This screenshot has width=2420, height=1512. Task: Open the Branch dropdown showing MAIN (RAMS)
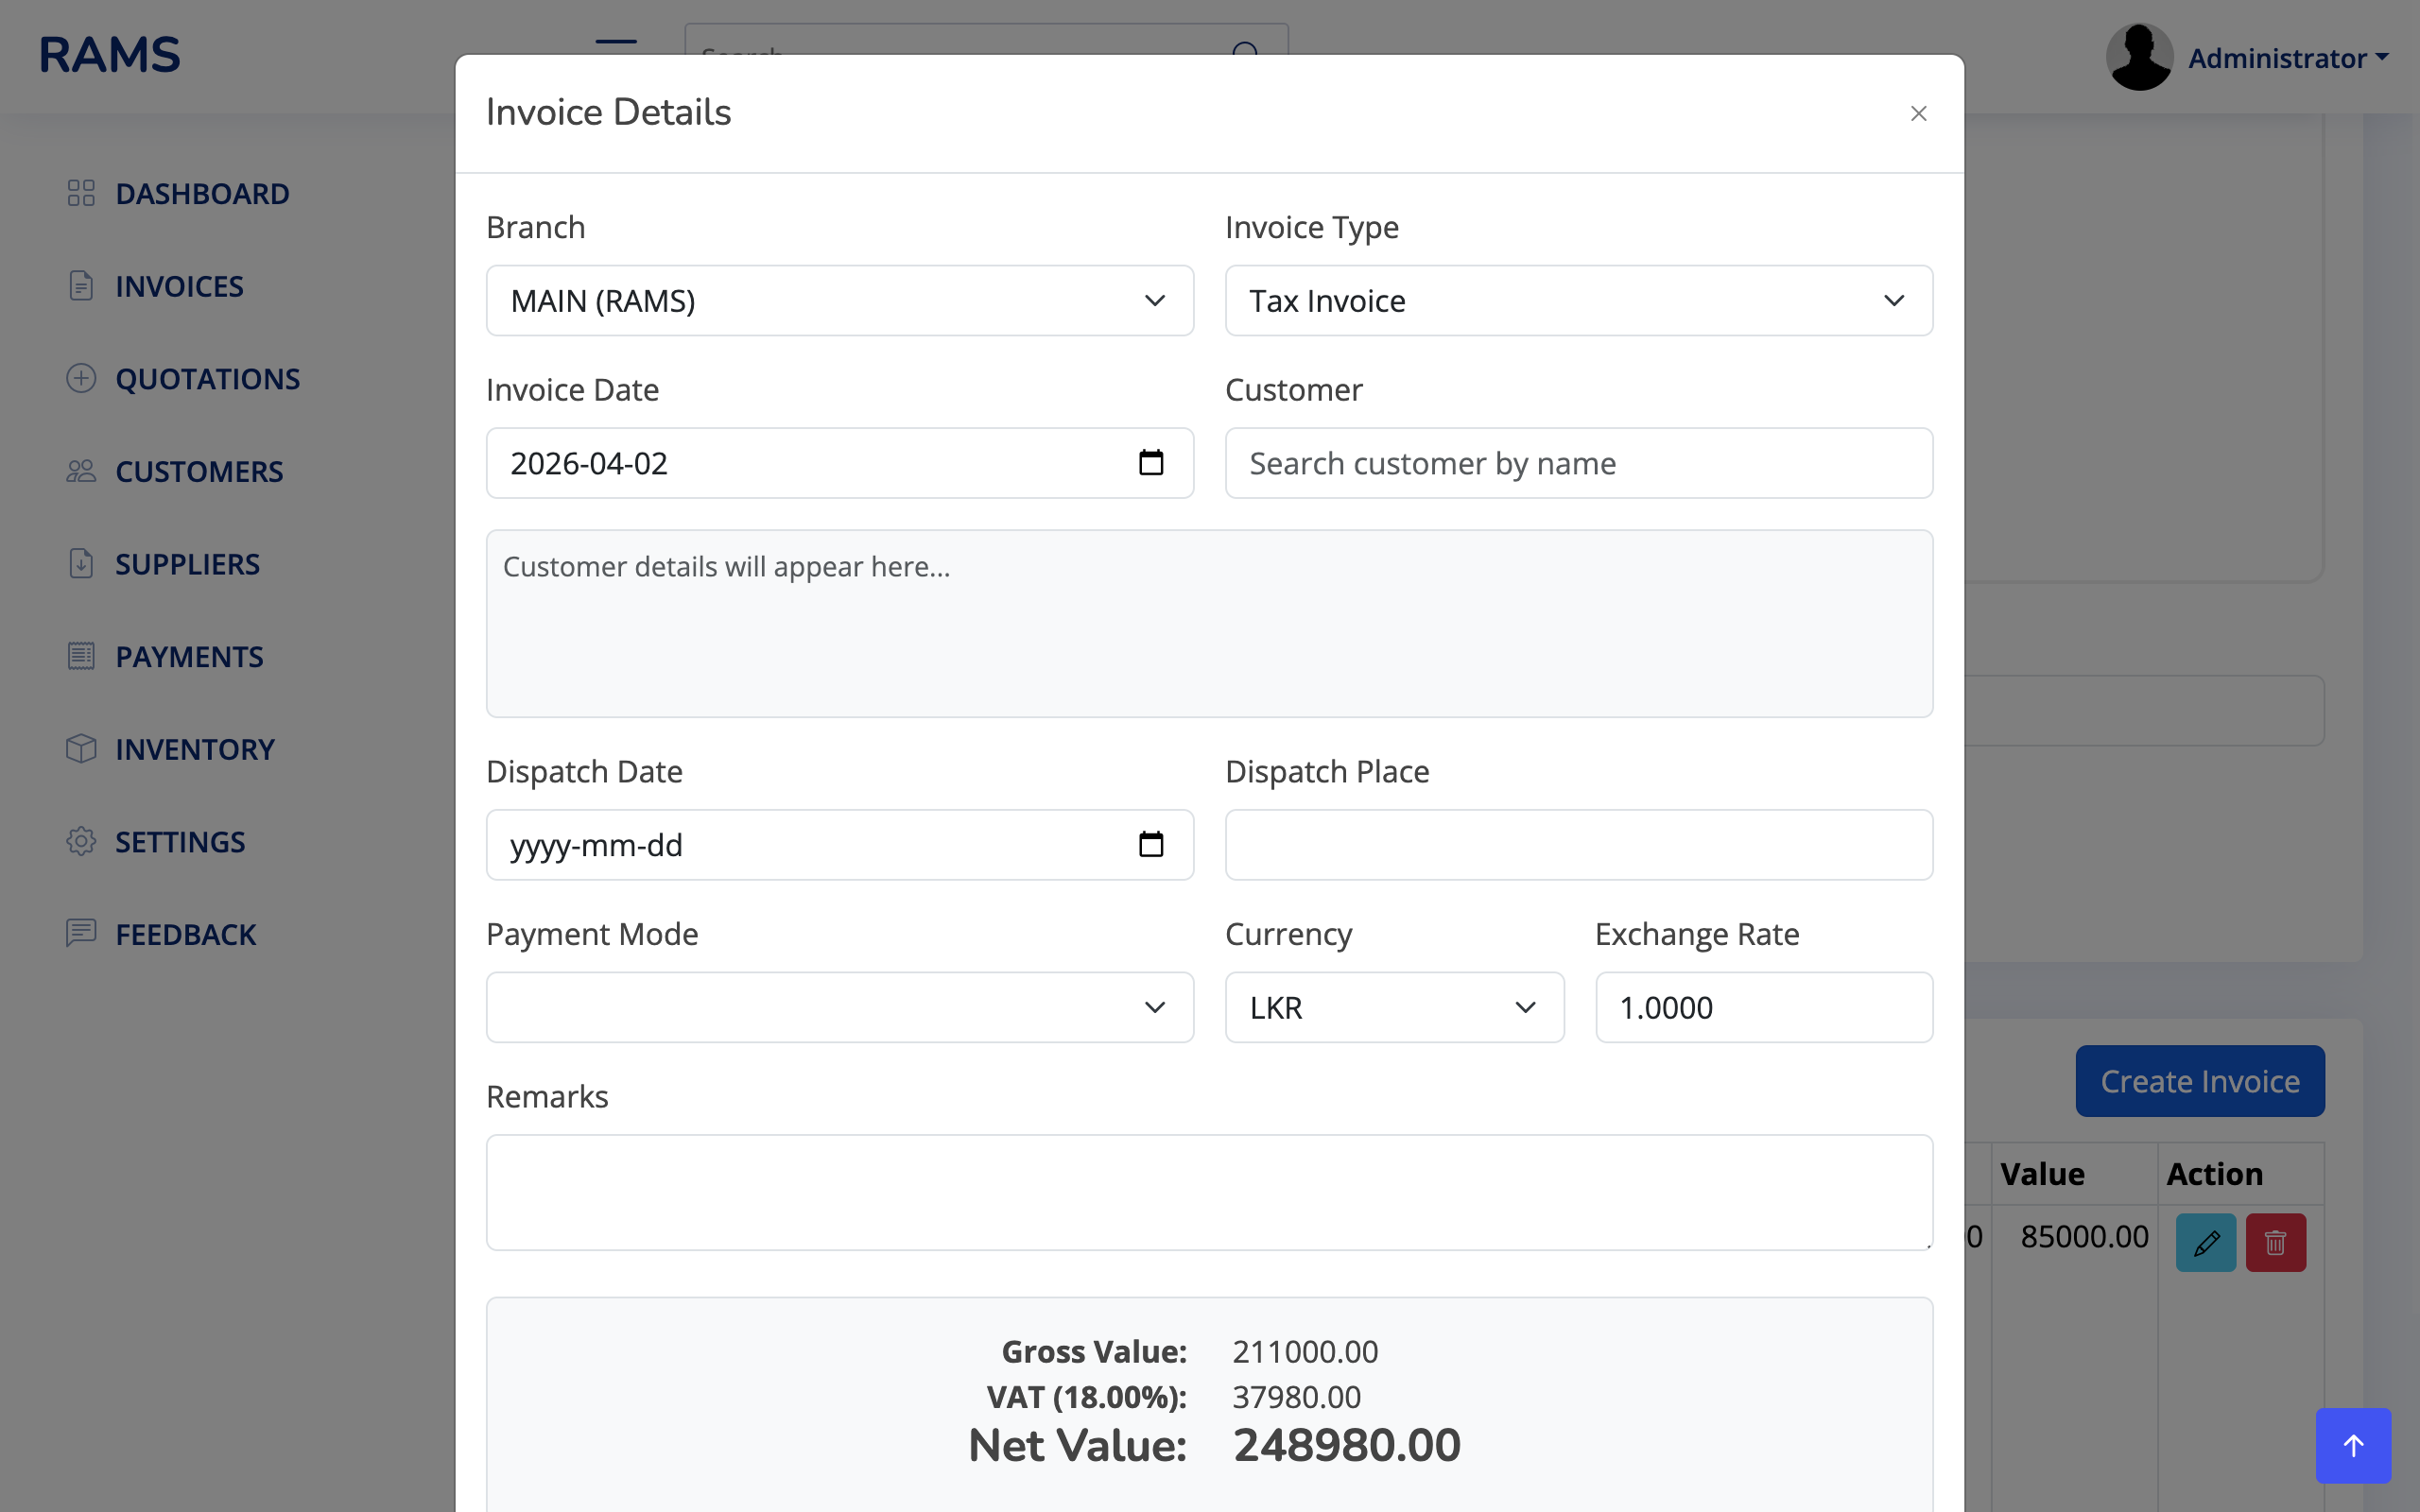click(839, 300)
